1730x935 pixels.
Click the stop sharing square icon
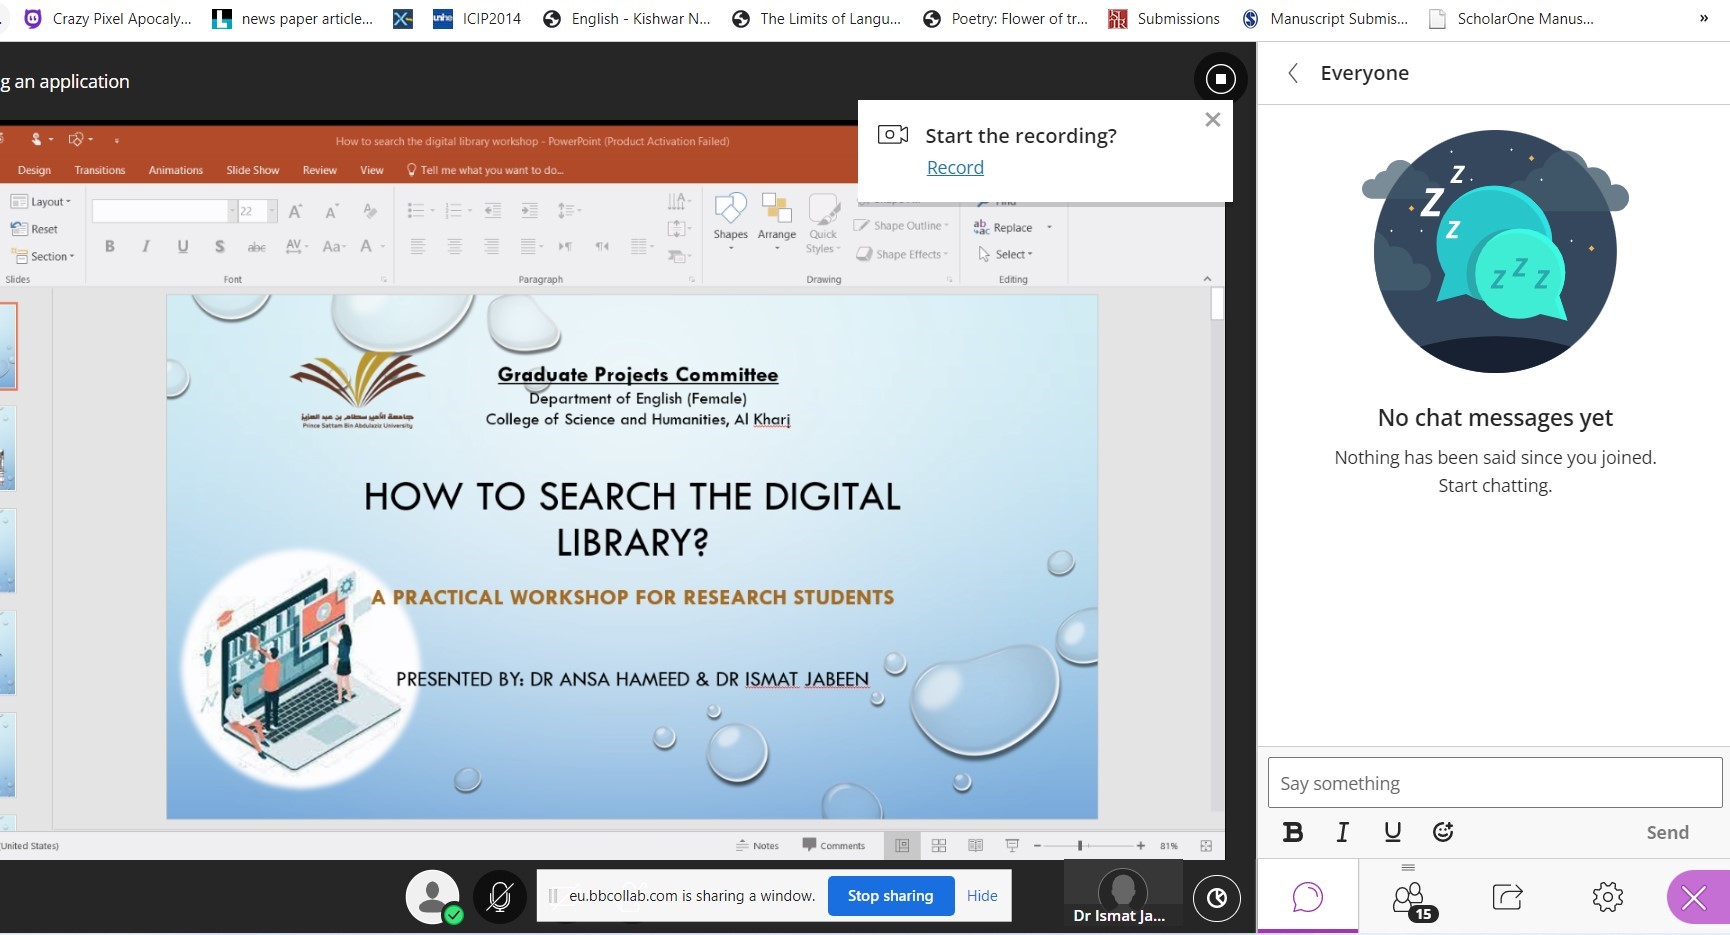coord(1220,79)
